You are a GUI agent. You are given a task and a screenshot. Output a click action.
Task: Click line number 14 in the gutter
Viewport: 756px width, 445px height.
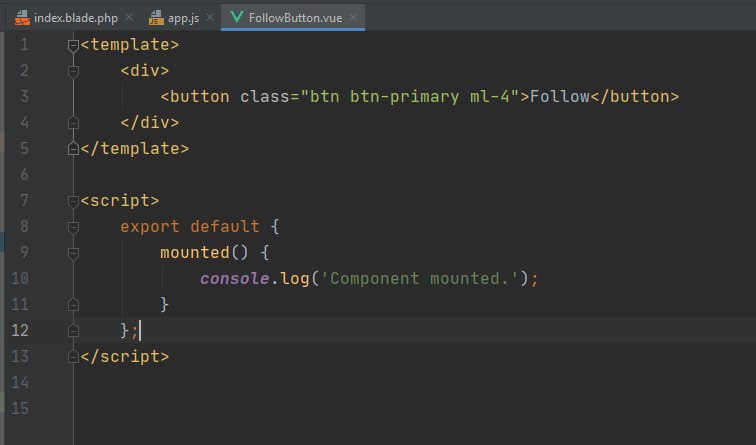[x=20, y=383]
